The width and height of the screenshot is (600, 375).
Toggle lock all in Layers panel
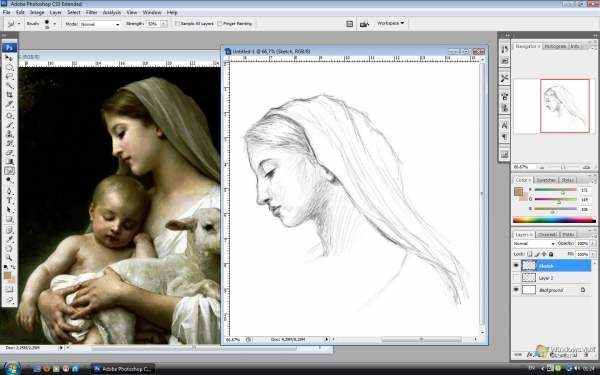pos(551,254)
